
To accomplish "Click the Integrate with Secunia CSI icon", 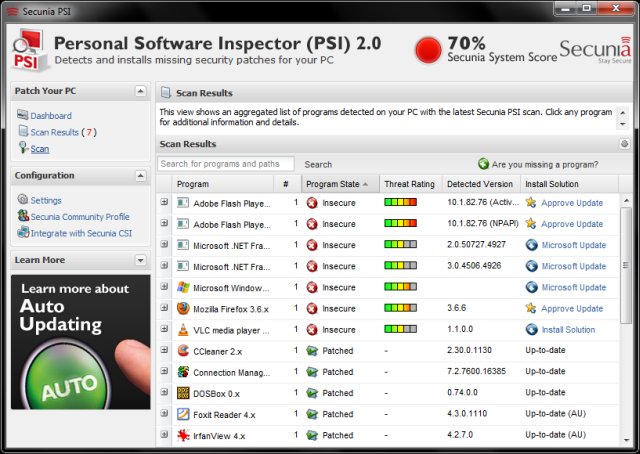I will coord(23,233).
